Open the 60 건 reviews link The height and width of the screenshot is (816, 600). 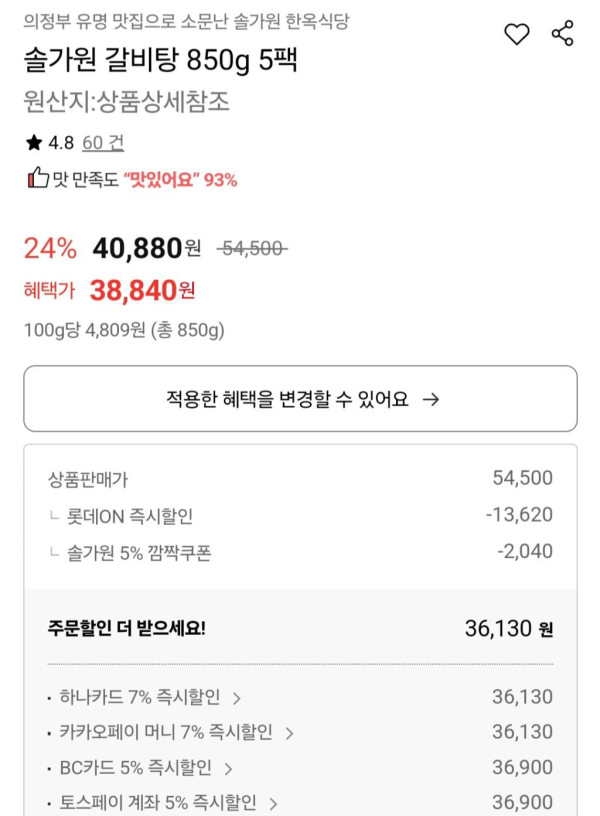103,143
